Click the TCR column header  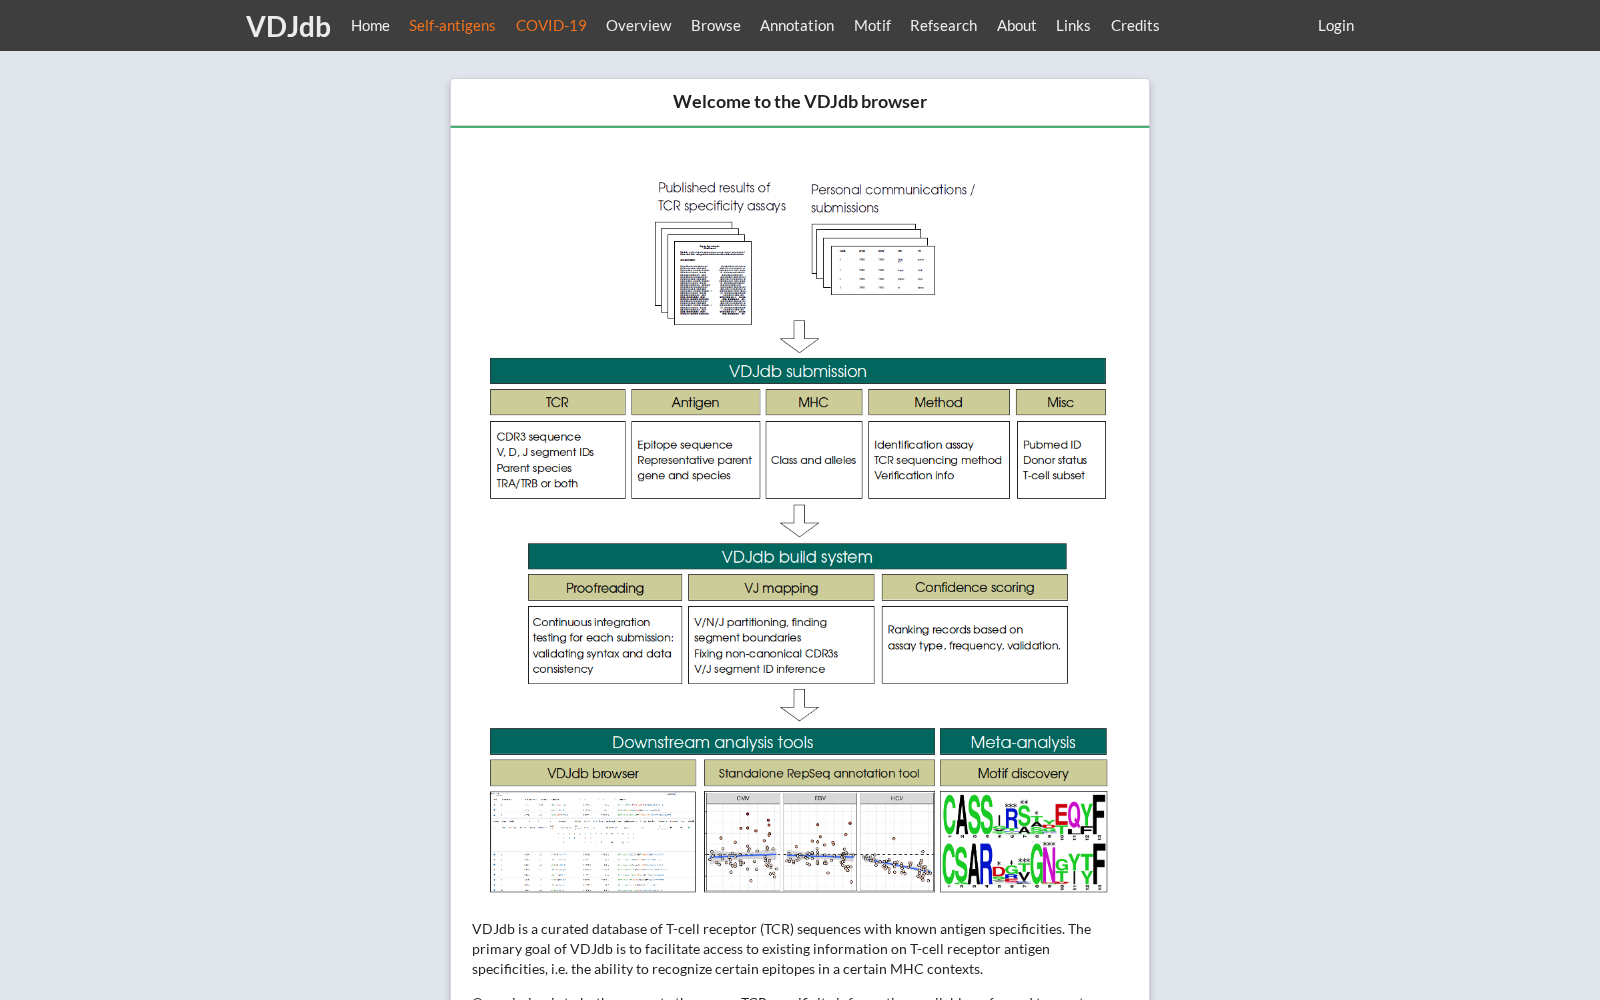pyautogui.click(x=558, y=402)
